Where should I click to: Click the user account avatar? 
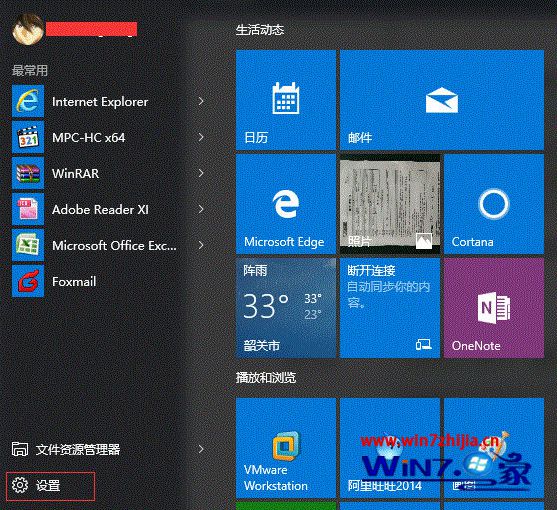28,29
